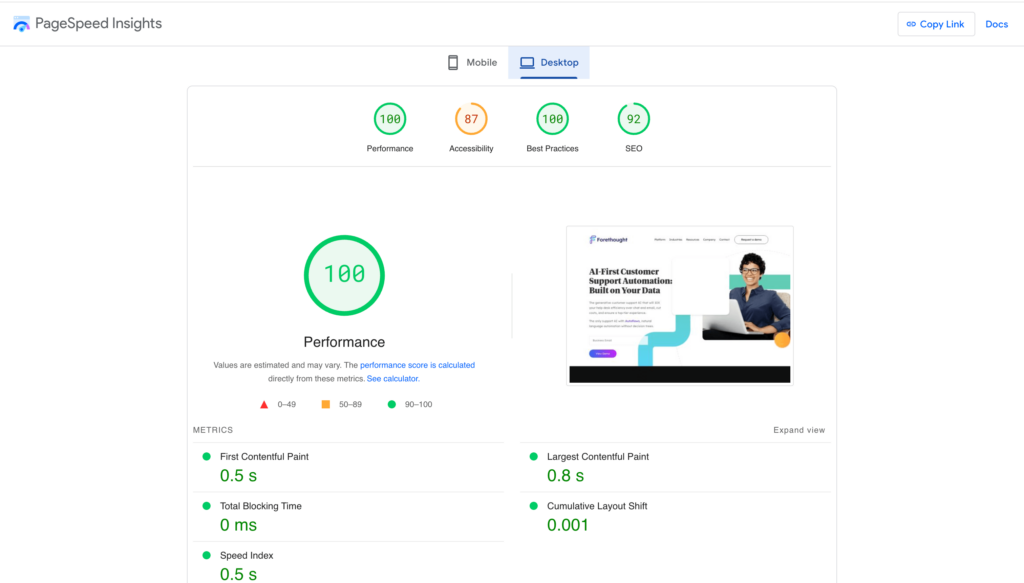Click the 0.8 s Largest Contentful Paint value
The height and width of the screenshot is (583, 1024).
point(566,476)
